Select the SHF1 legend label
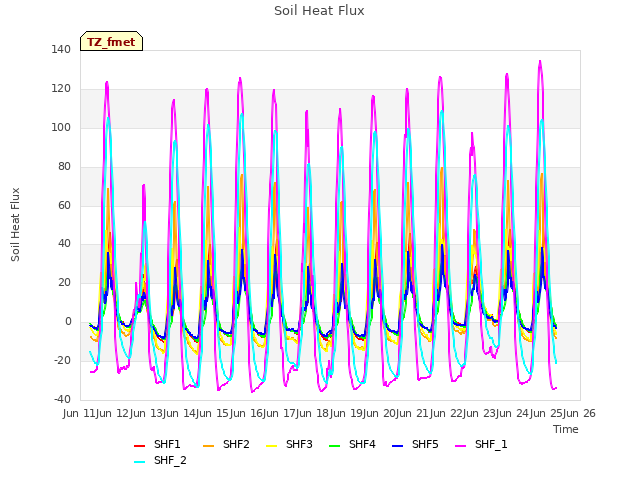This screenshot has height=480, width=640. (167, 444)
